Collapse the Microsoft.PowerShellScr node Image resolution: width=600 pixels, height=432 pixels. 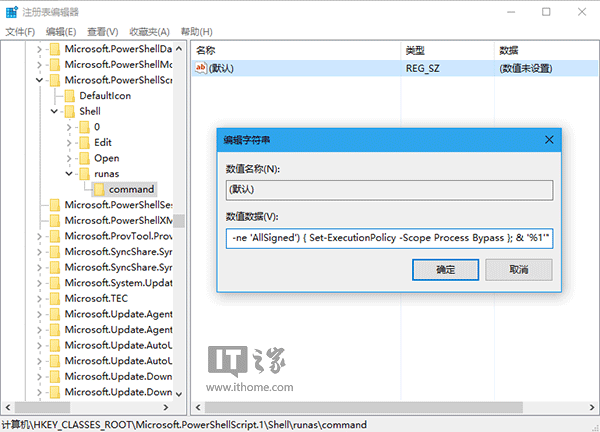pos(39,80)
